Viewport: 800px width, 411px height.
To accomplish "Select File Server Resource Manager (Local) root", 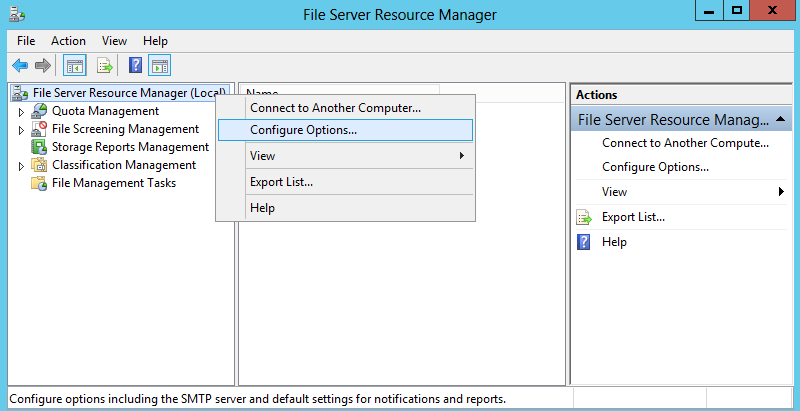I will 129,93.
